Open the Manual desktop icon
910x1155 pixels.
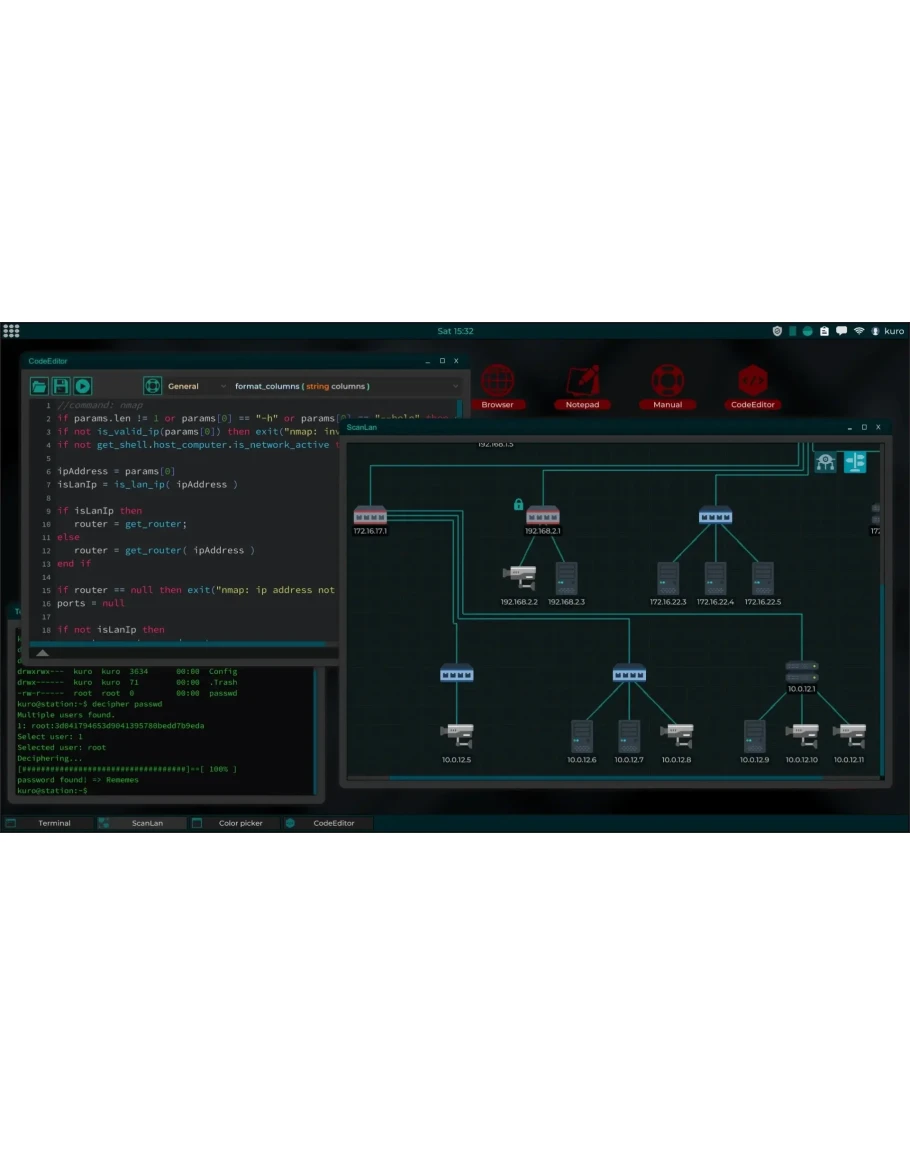[667, 385]
